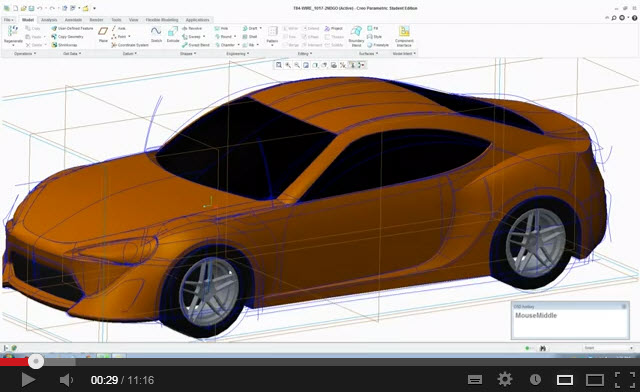Click the User-Defined Feature tool
Viewport: 640px width, 392px height.
[x=72, y=29]
